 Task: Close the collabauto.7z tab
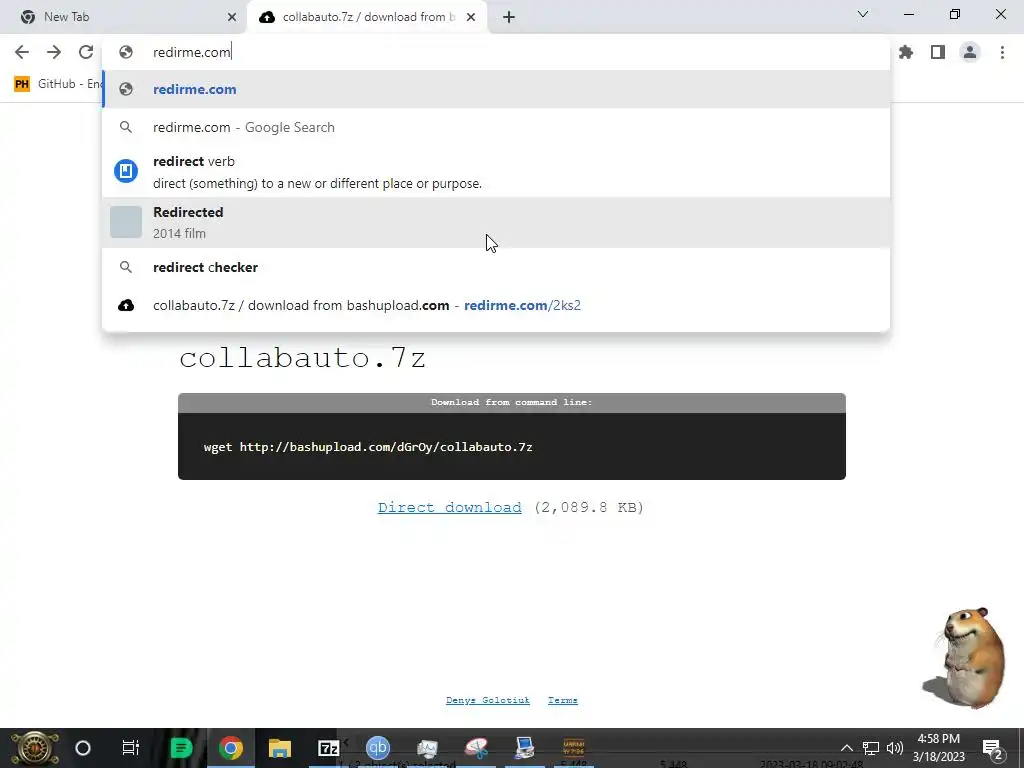coord(471,17)
